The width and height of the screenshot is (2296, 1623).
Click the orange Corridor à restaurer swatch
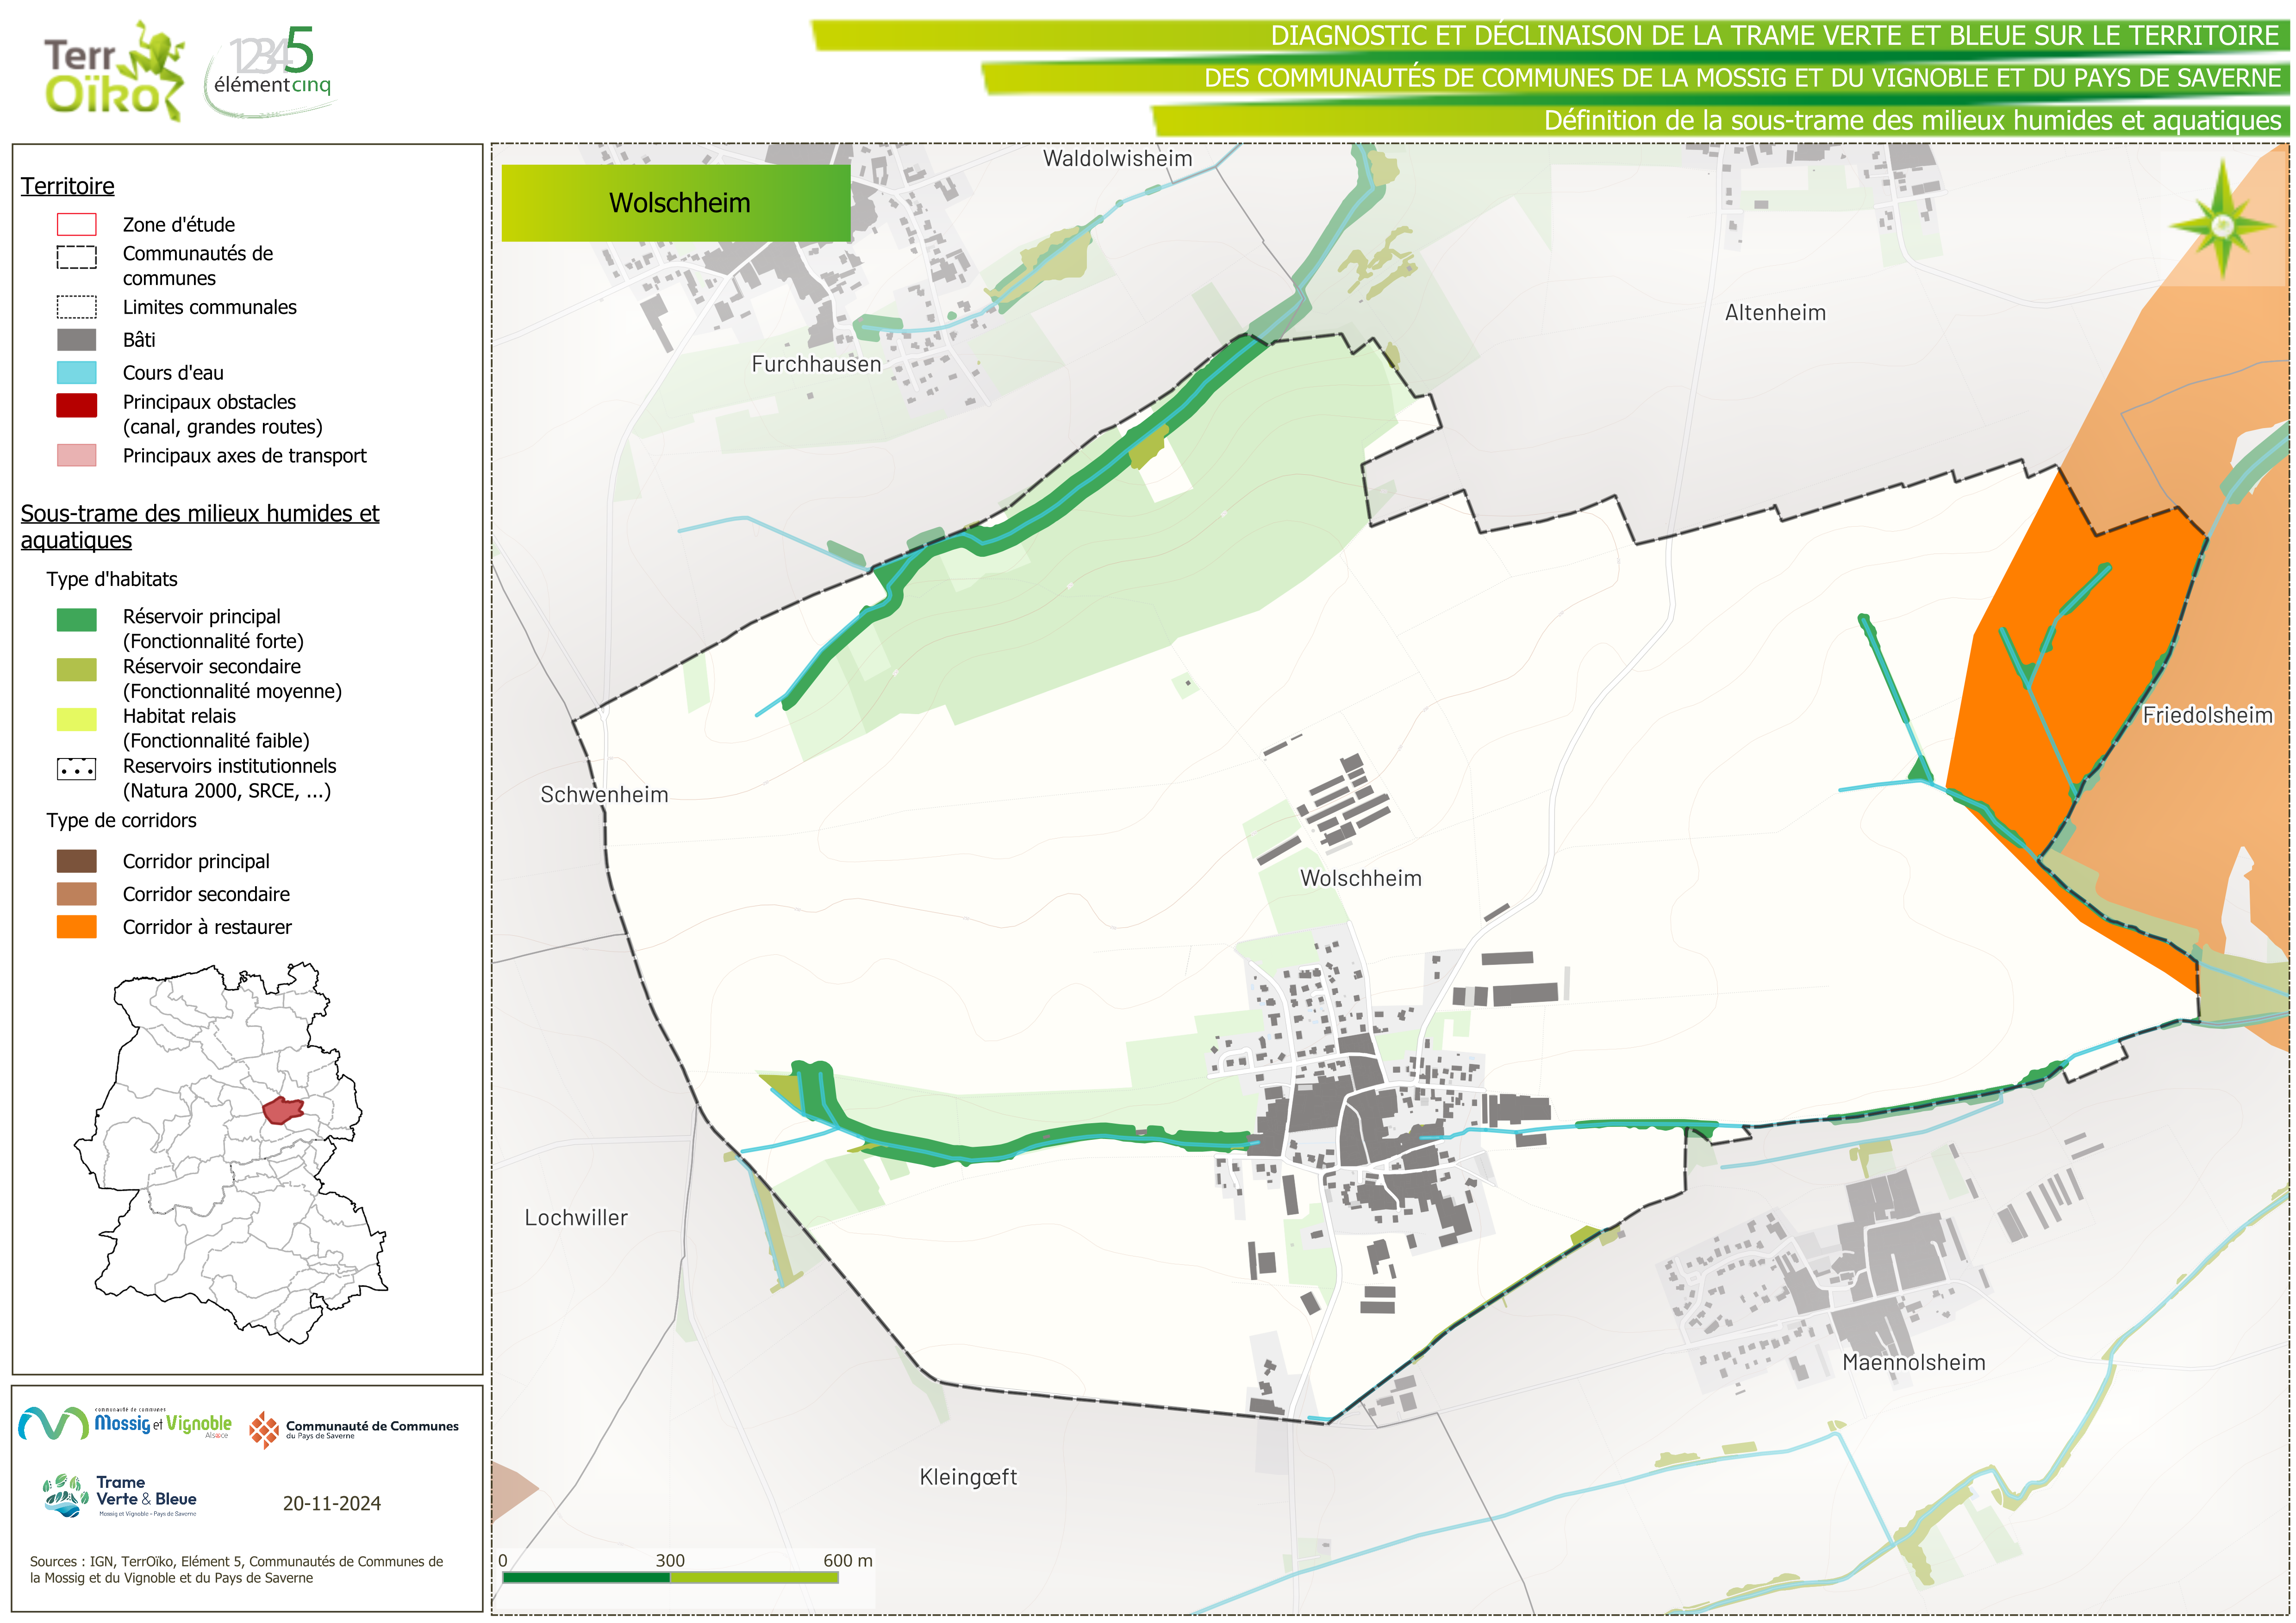click(76, 927)
